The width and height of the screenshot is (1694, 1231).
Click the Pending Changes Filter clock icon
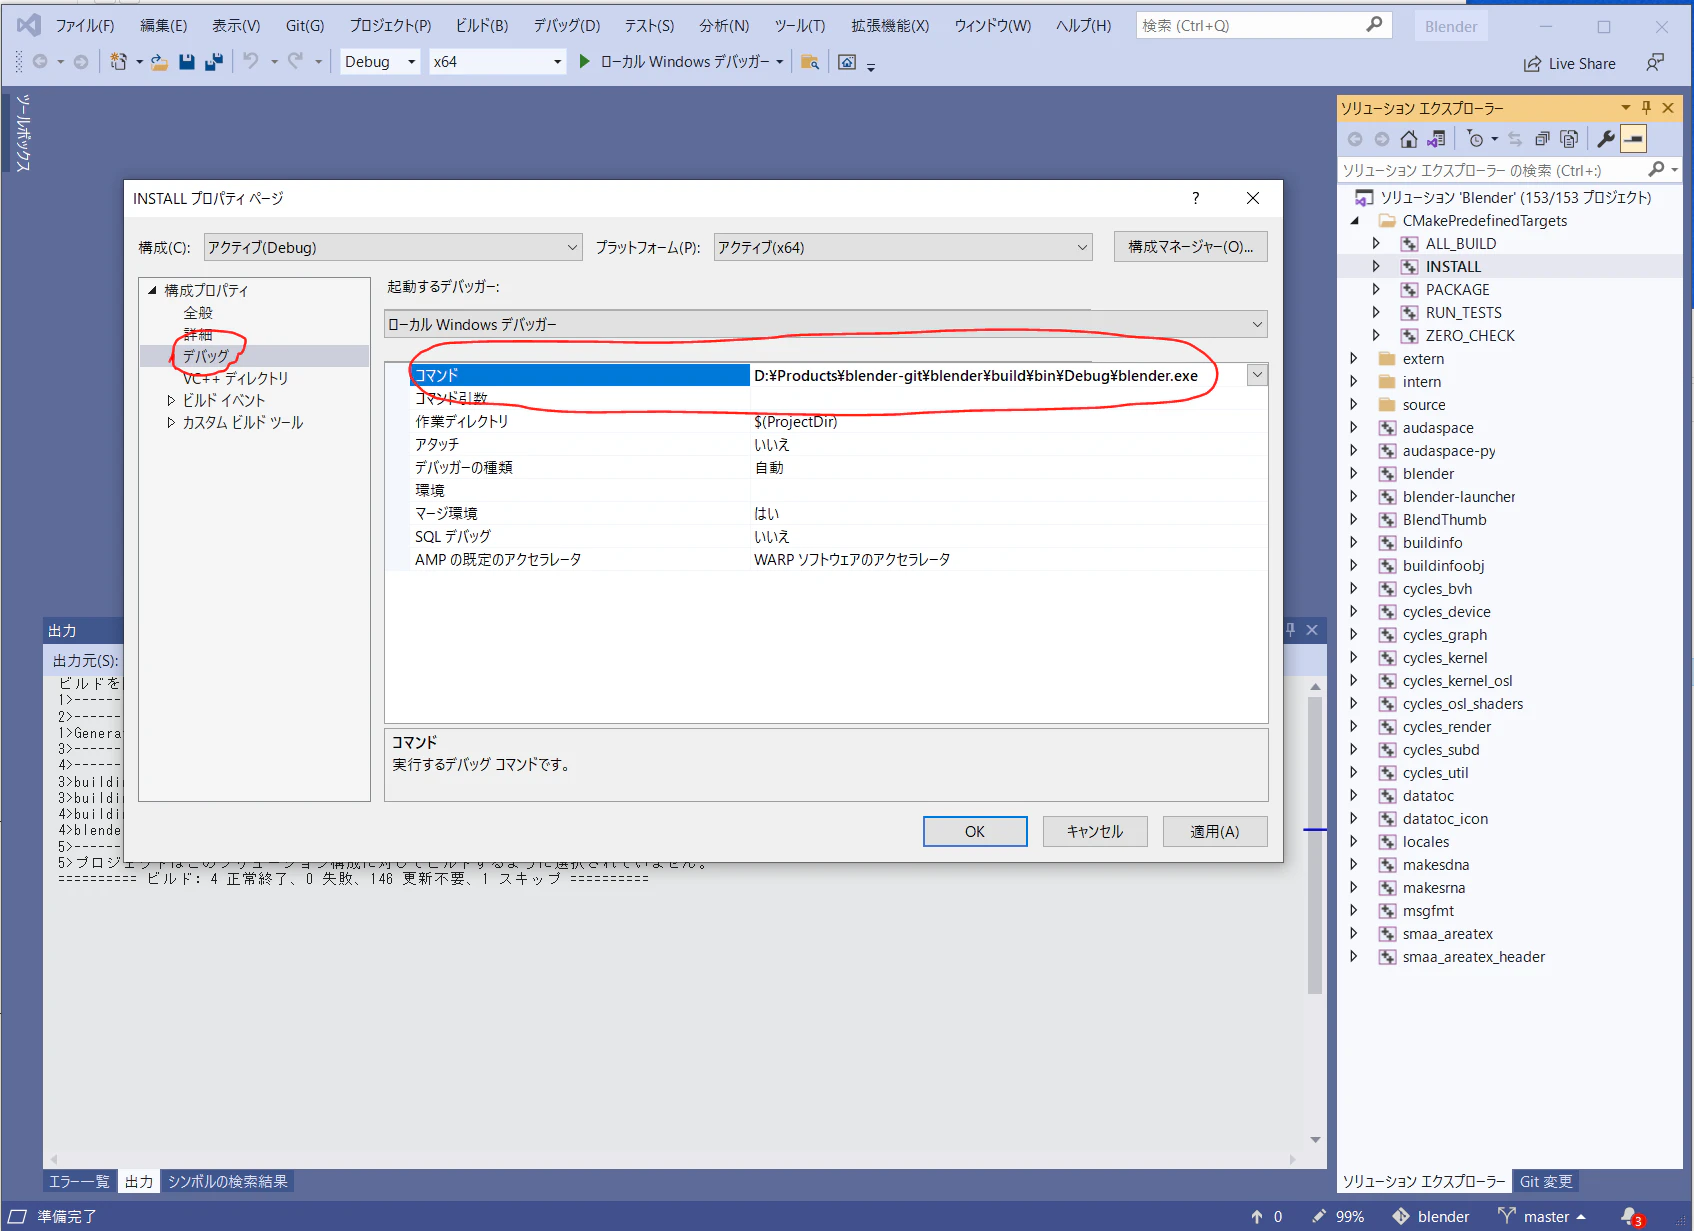(1475, 139)
